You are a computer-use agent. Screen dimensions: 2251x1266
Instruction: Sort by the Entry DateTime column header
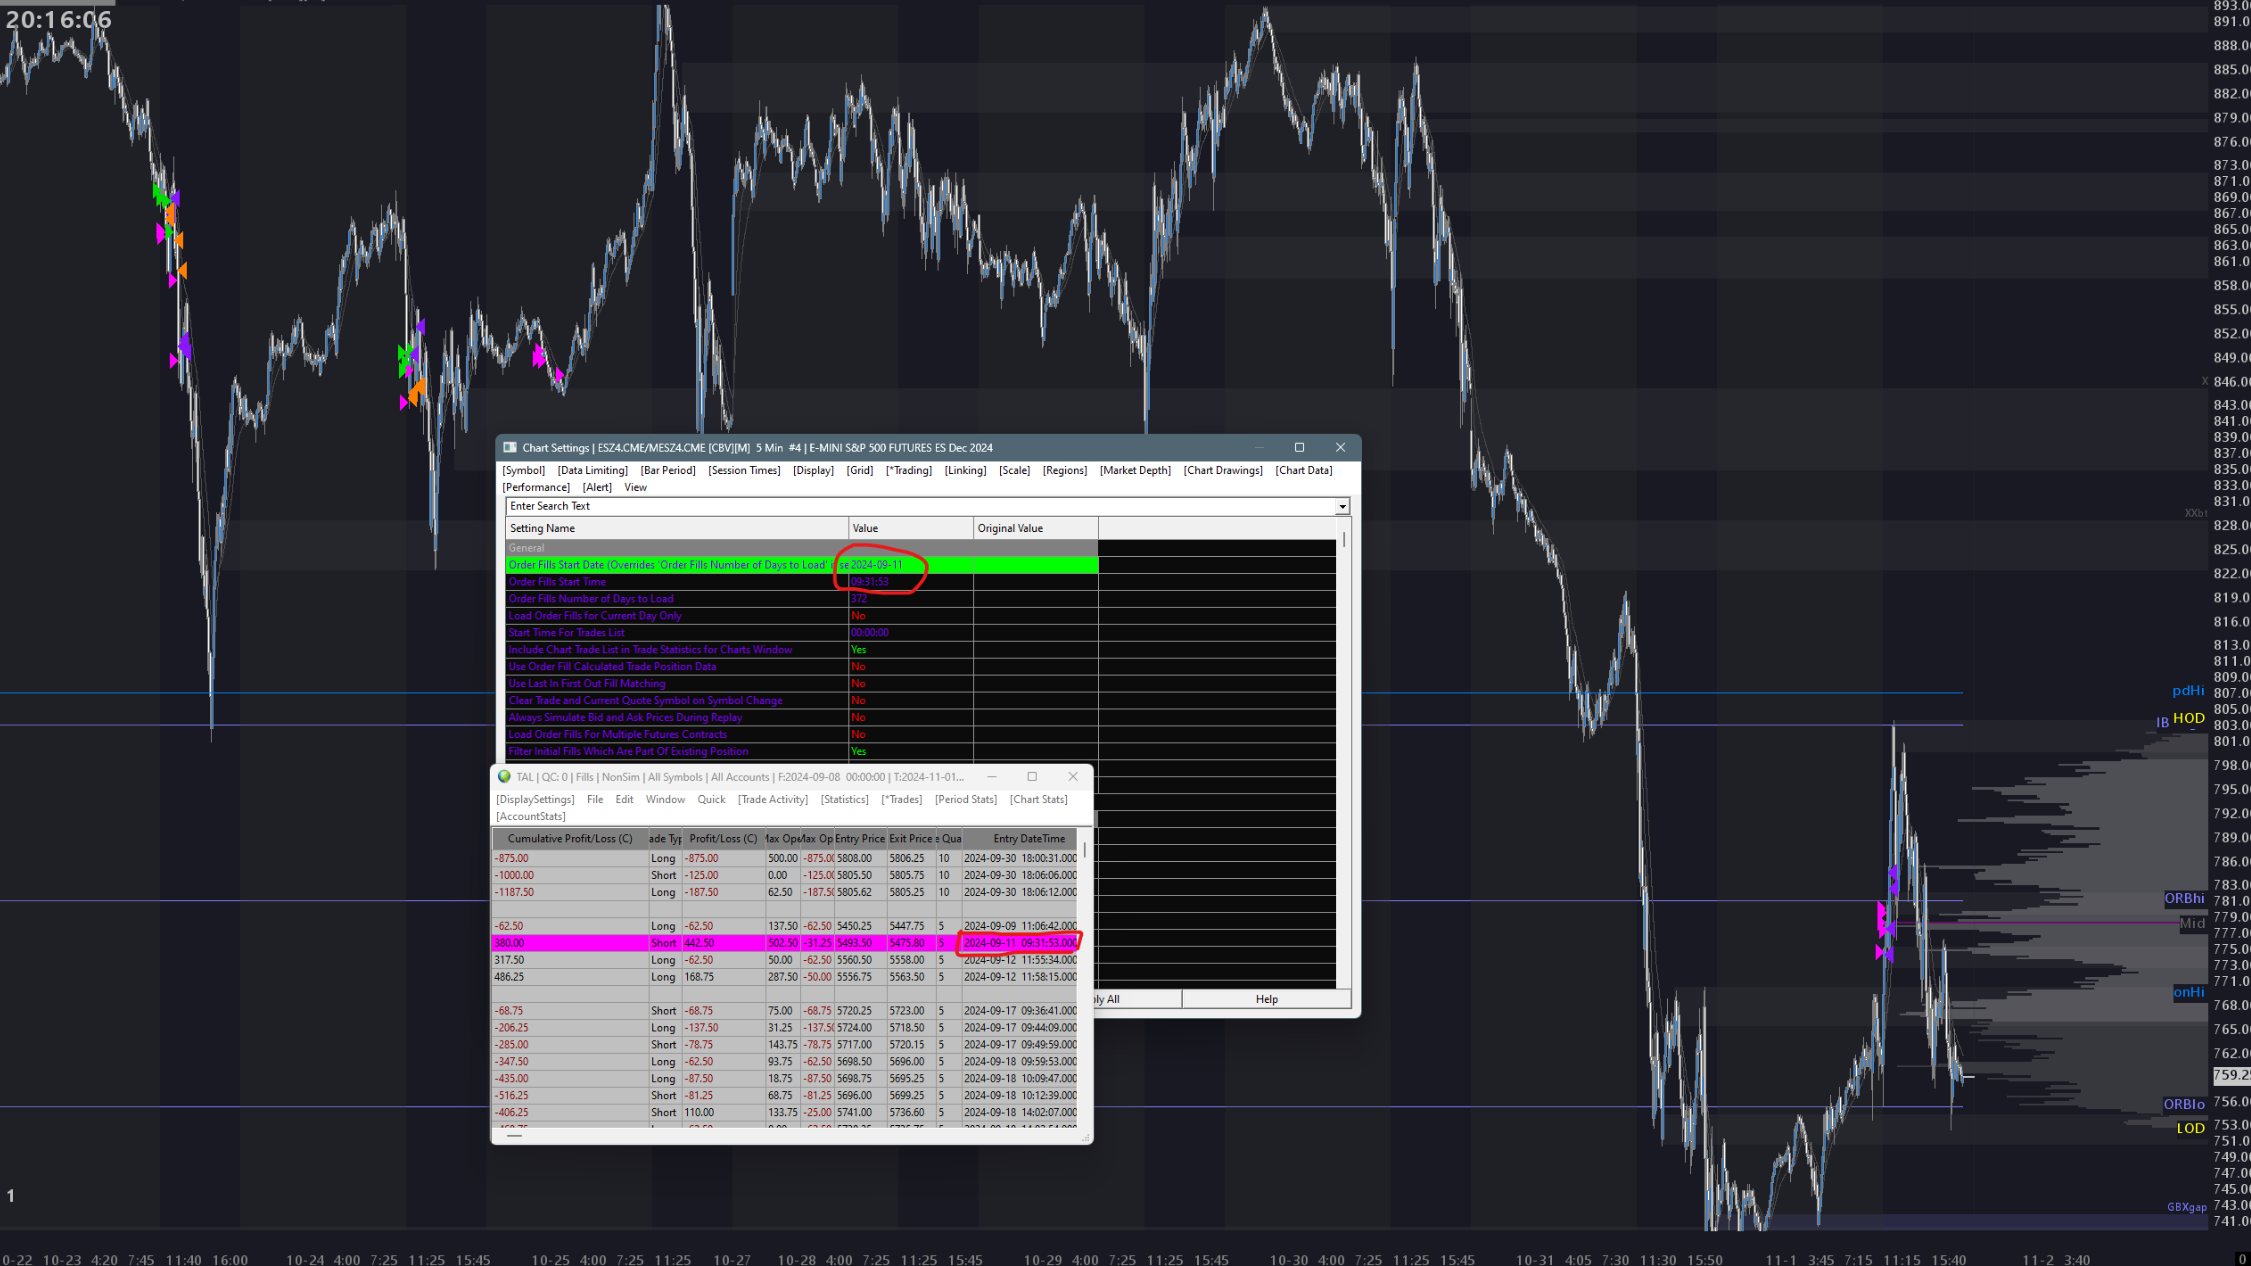click(x=1028, y=839)
